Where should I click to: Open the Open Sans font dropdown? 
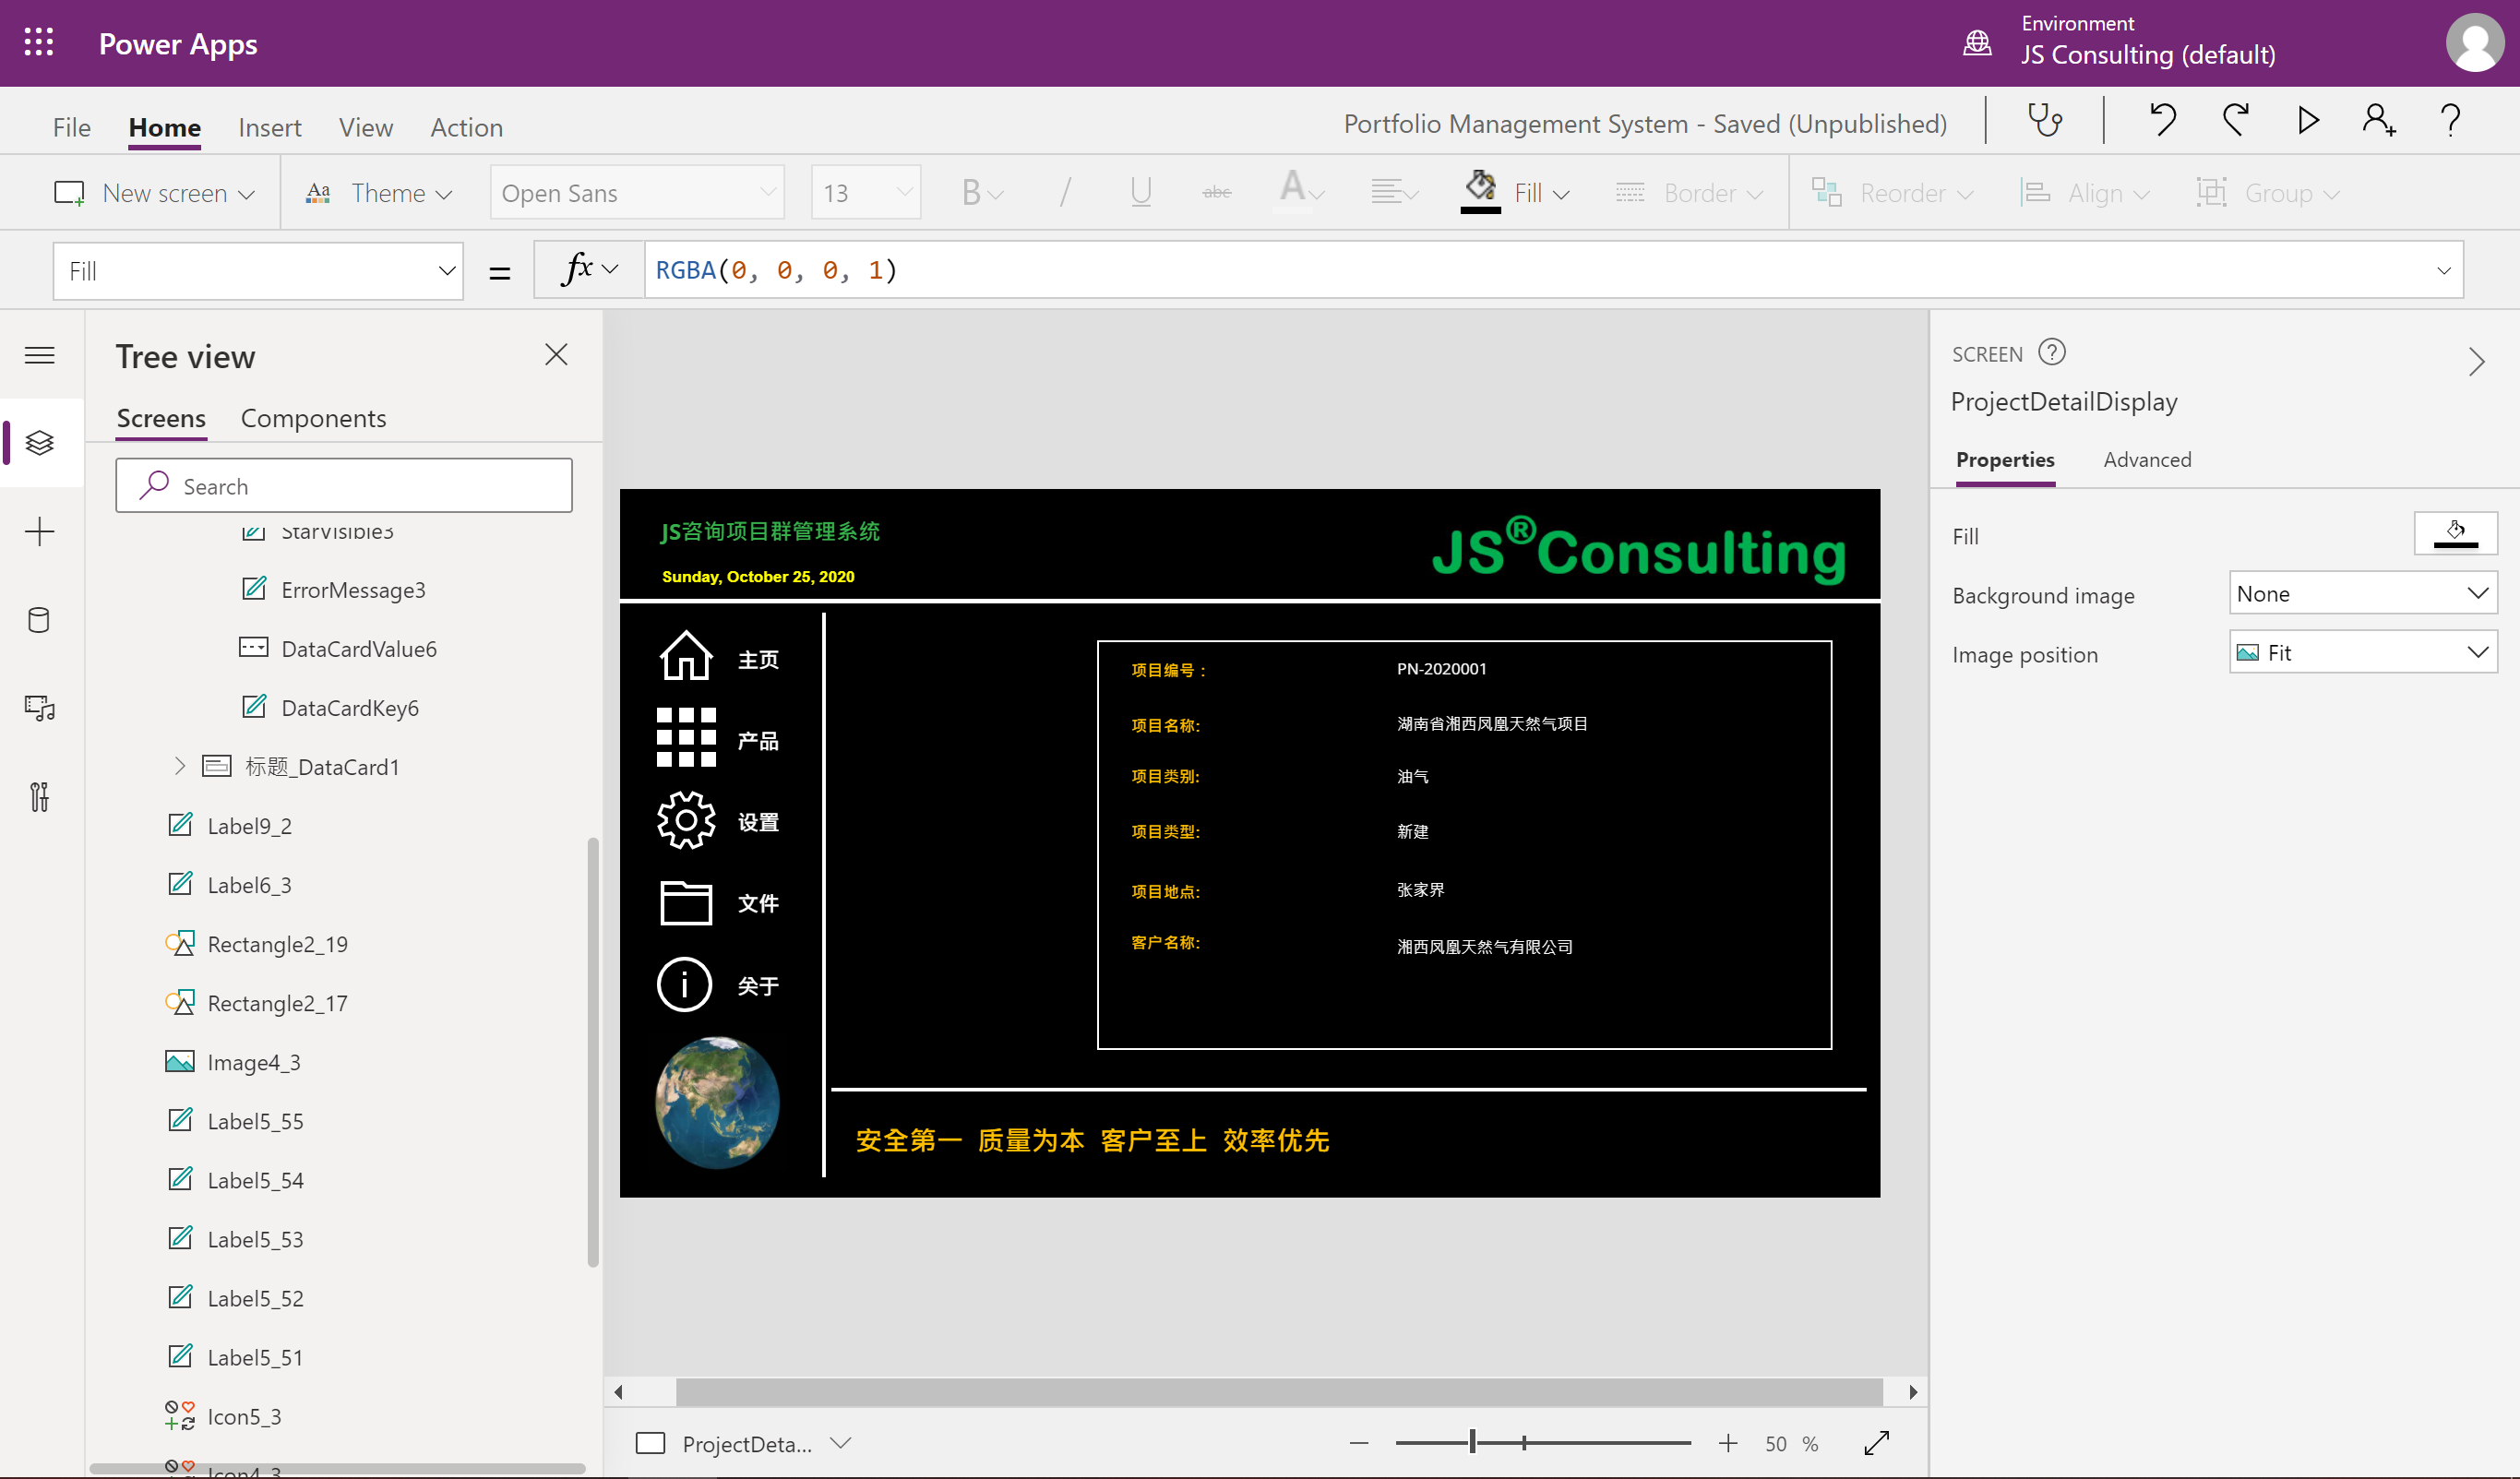[x=637, y=193]
